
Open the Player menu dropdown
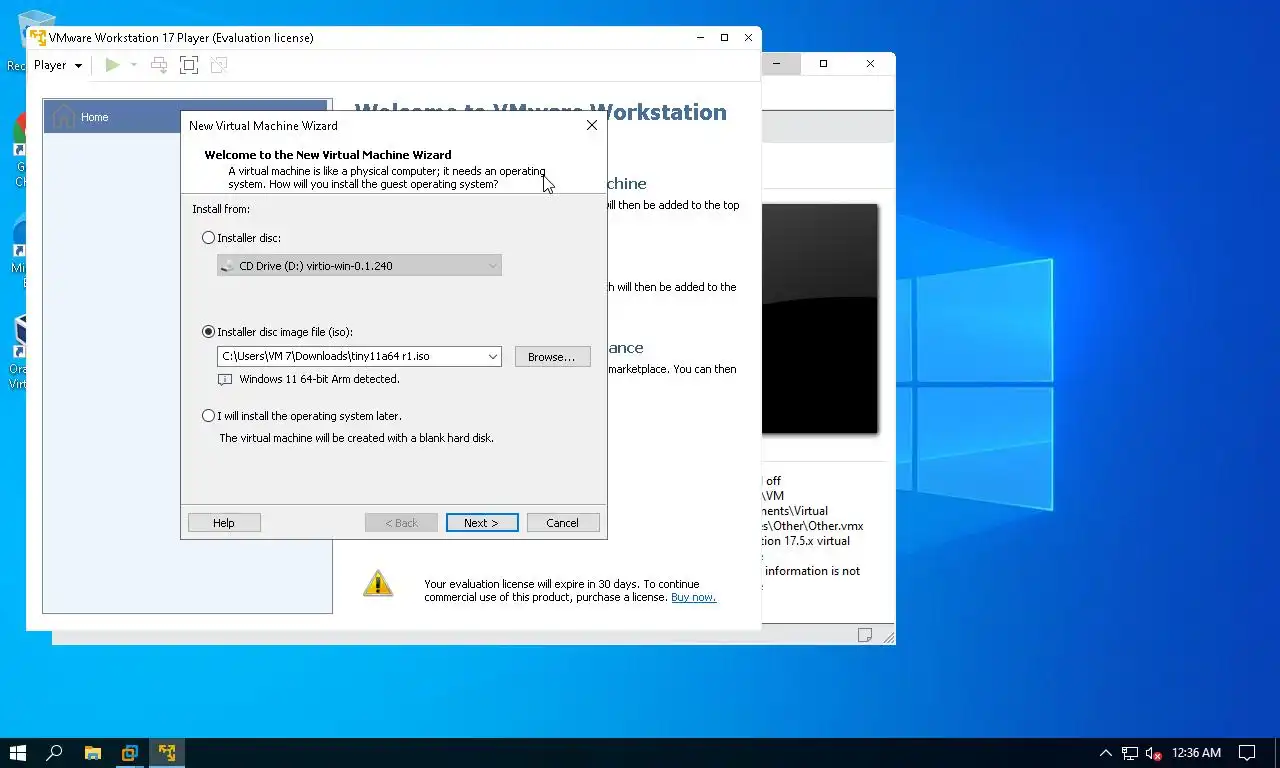pos(58,65)
